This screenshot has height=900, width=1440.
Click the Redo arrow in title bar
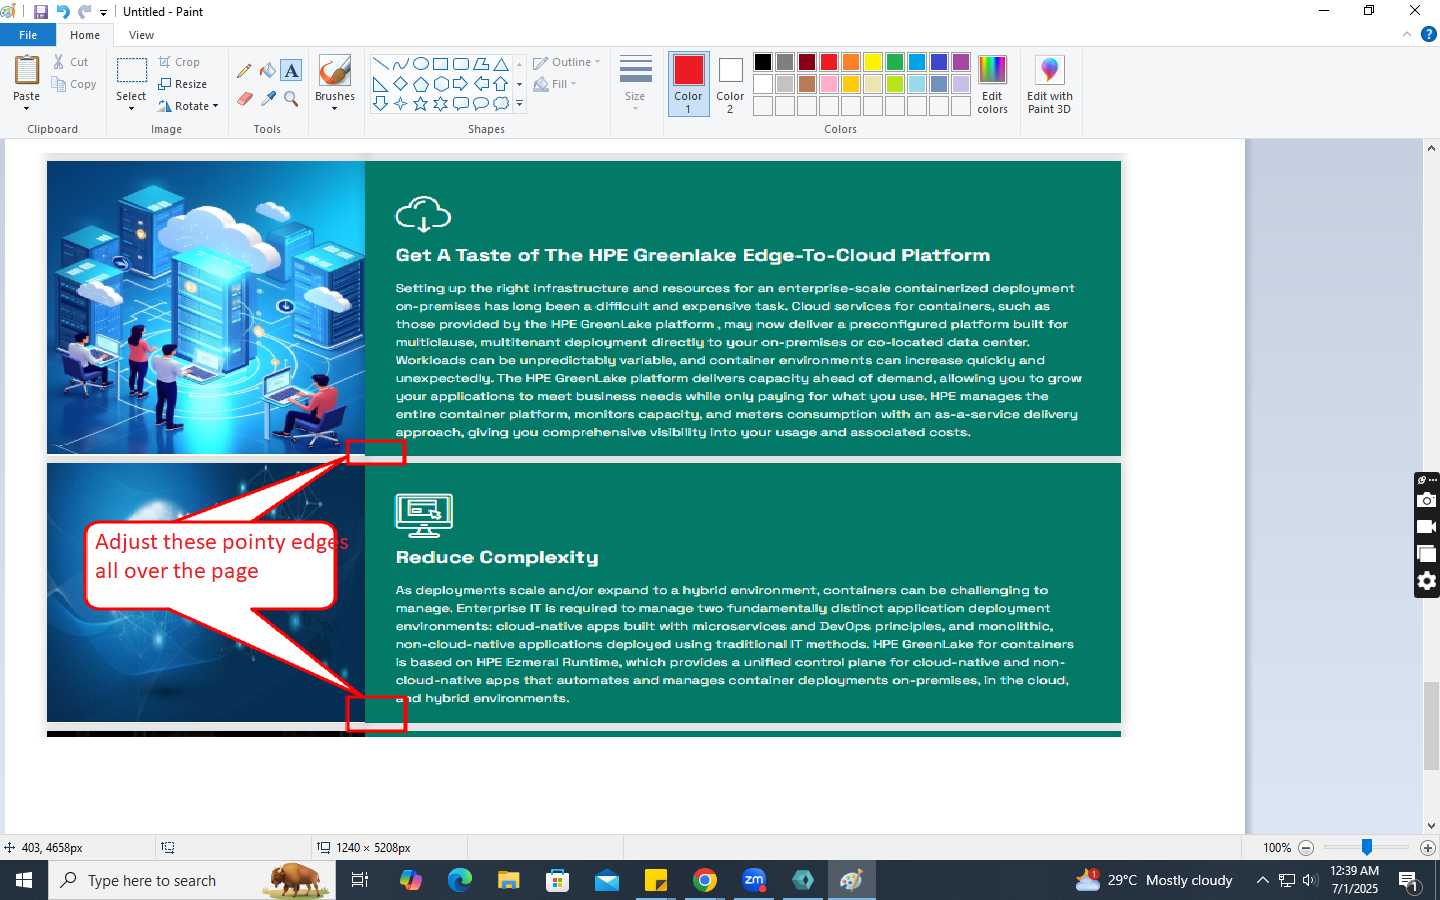coord(85,12)
